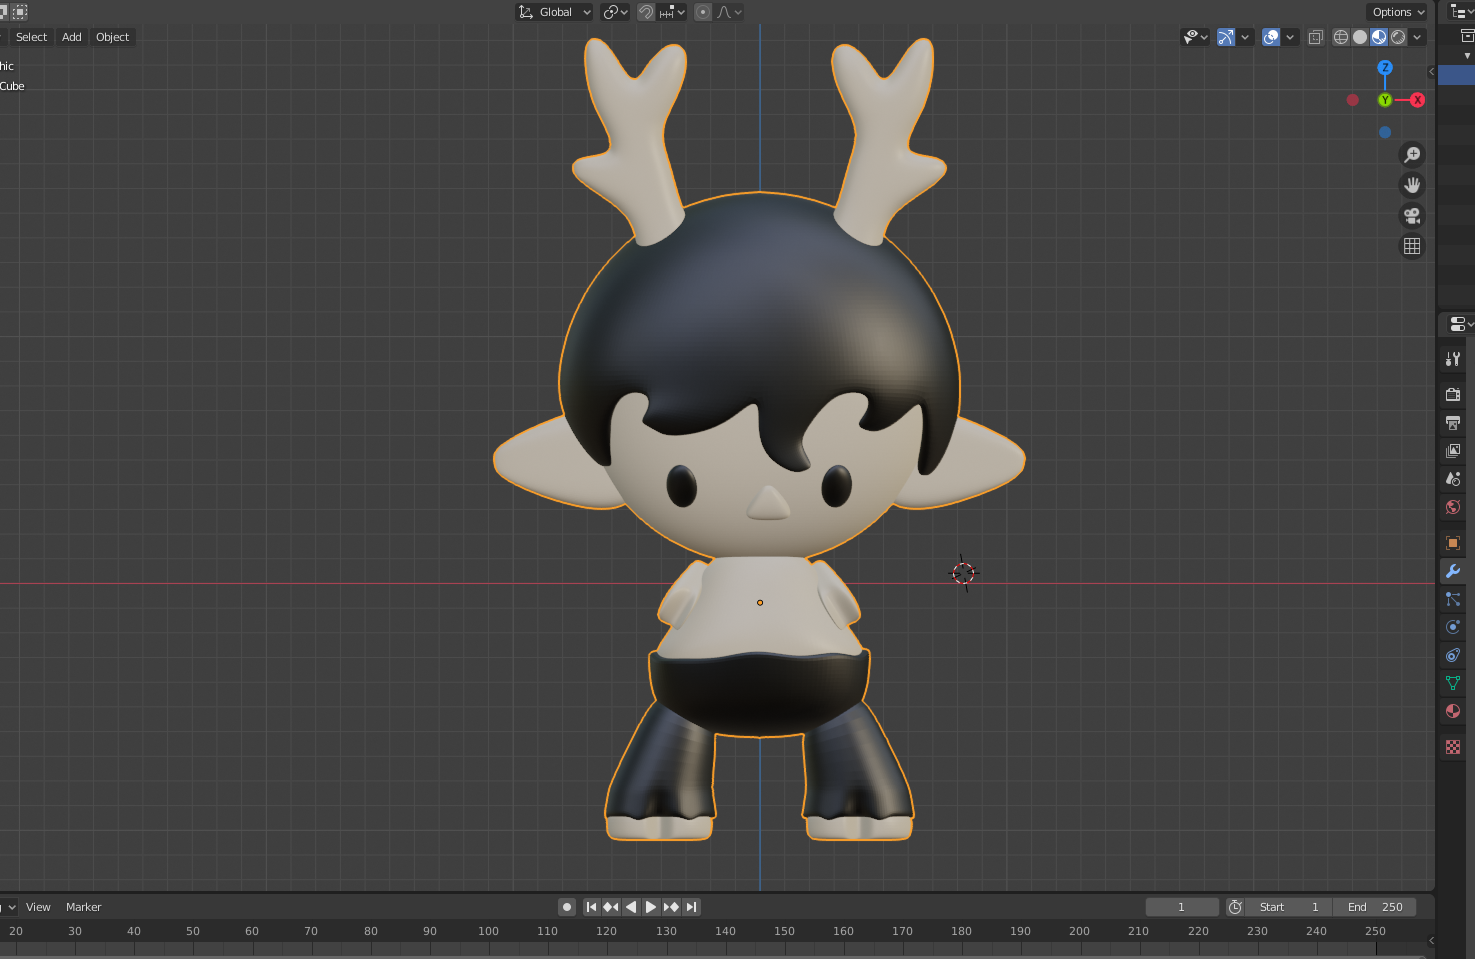
Task: Select the Particle properties icon
Action: pyautogui.click(x=1452, y=598)
